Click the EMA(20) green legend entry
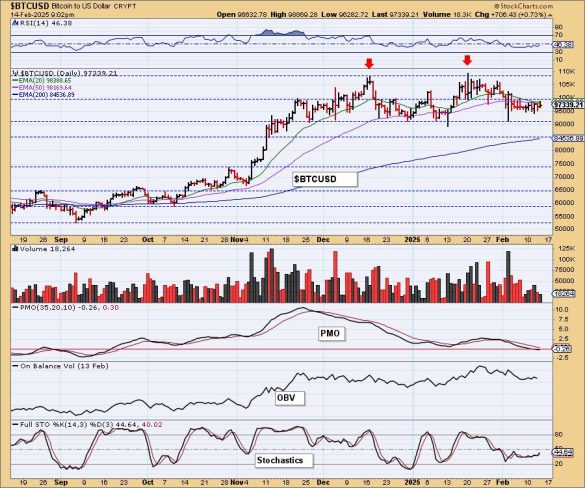 [42, 80]
